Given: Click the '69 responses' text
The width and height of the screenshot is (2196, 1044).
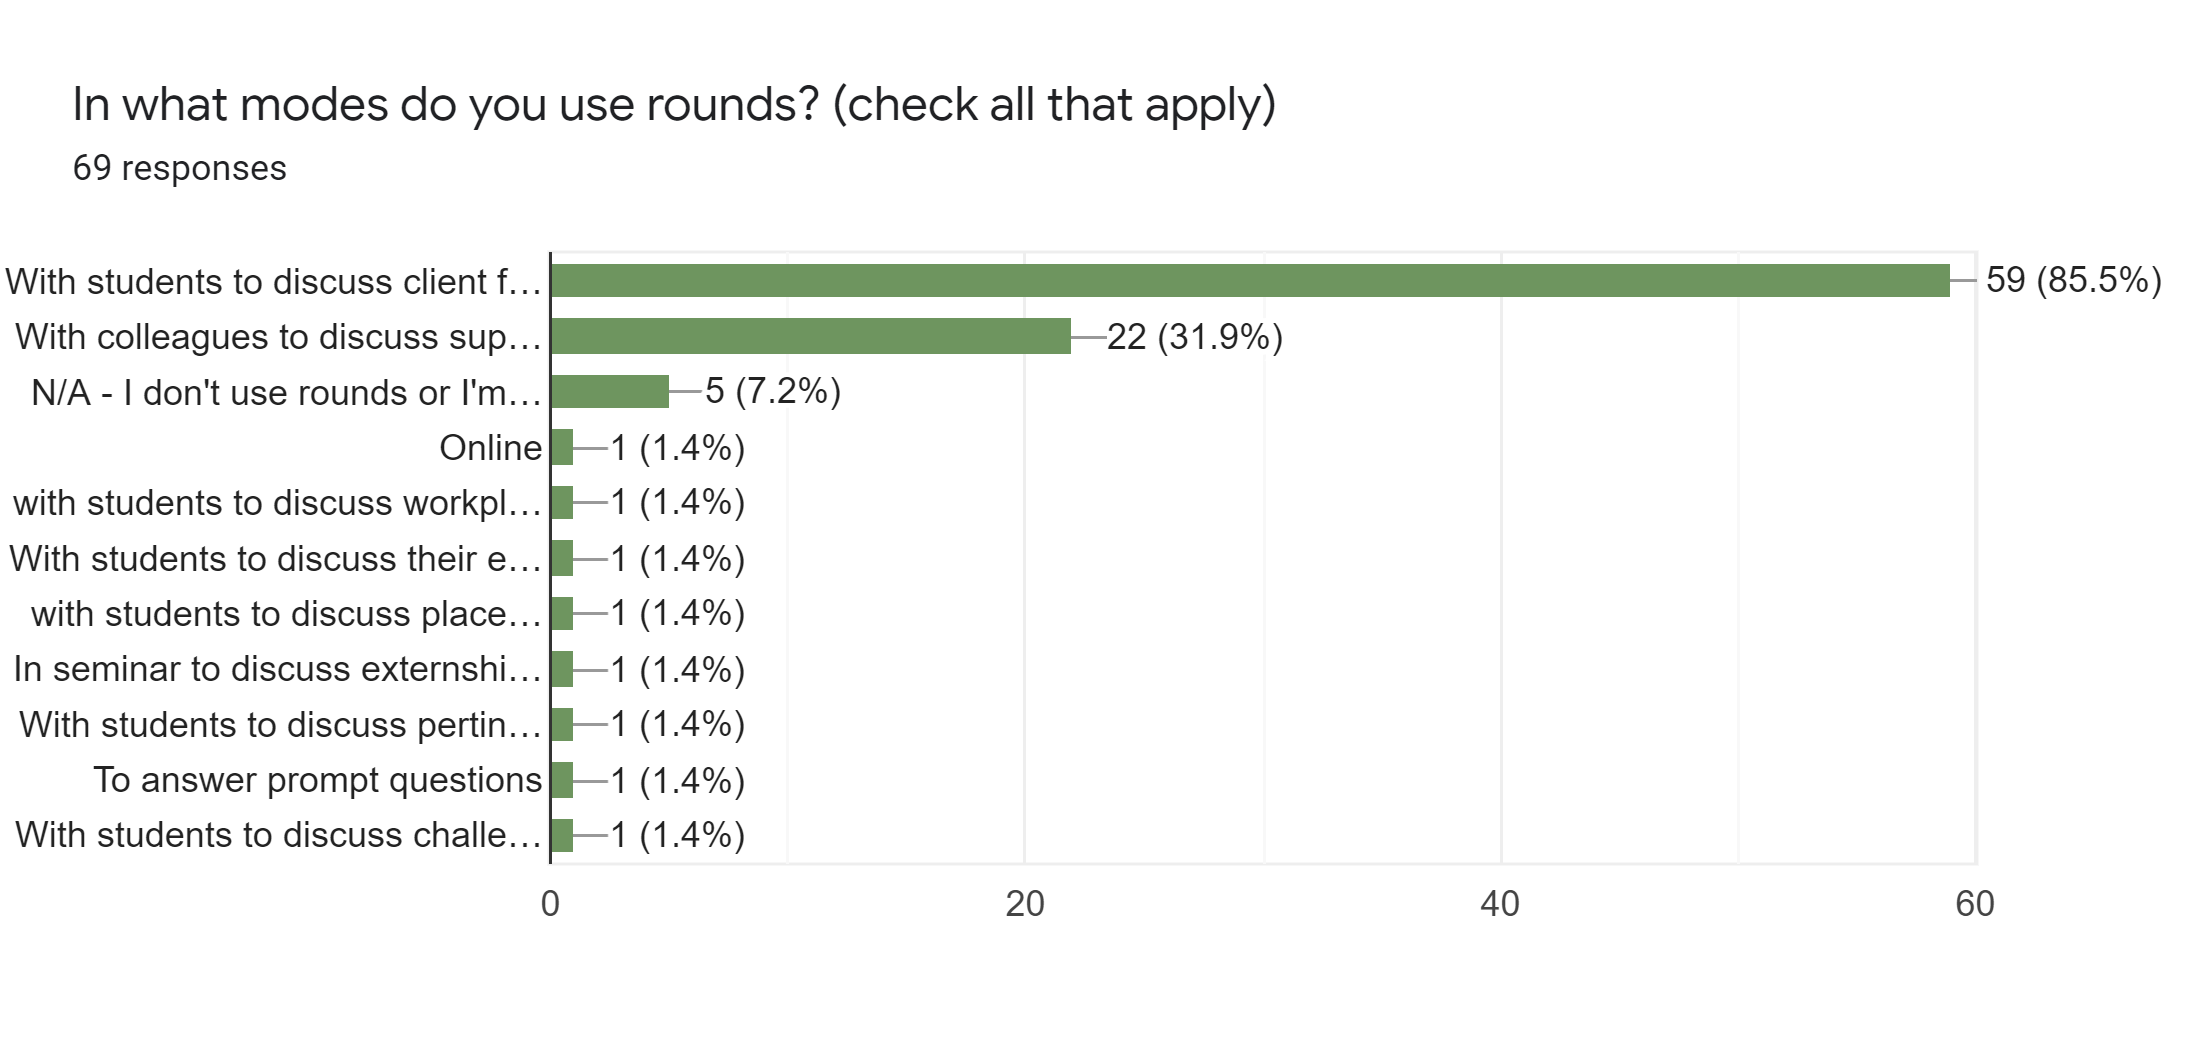Looking at the screenshot, I should [x=180, y=168].
